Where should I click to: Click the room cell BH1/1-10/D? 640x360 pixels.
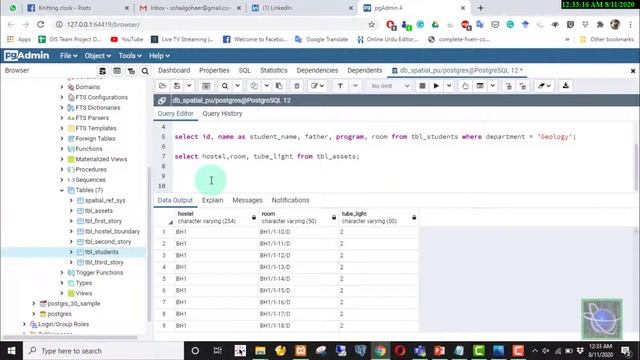[298, 232]
